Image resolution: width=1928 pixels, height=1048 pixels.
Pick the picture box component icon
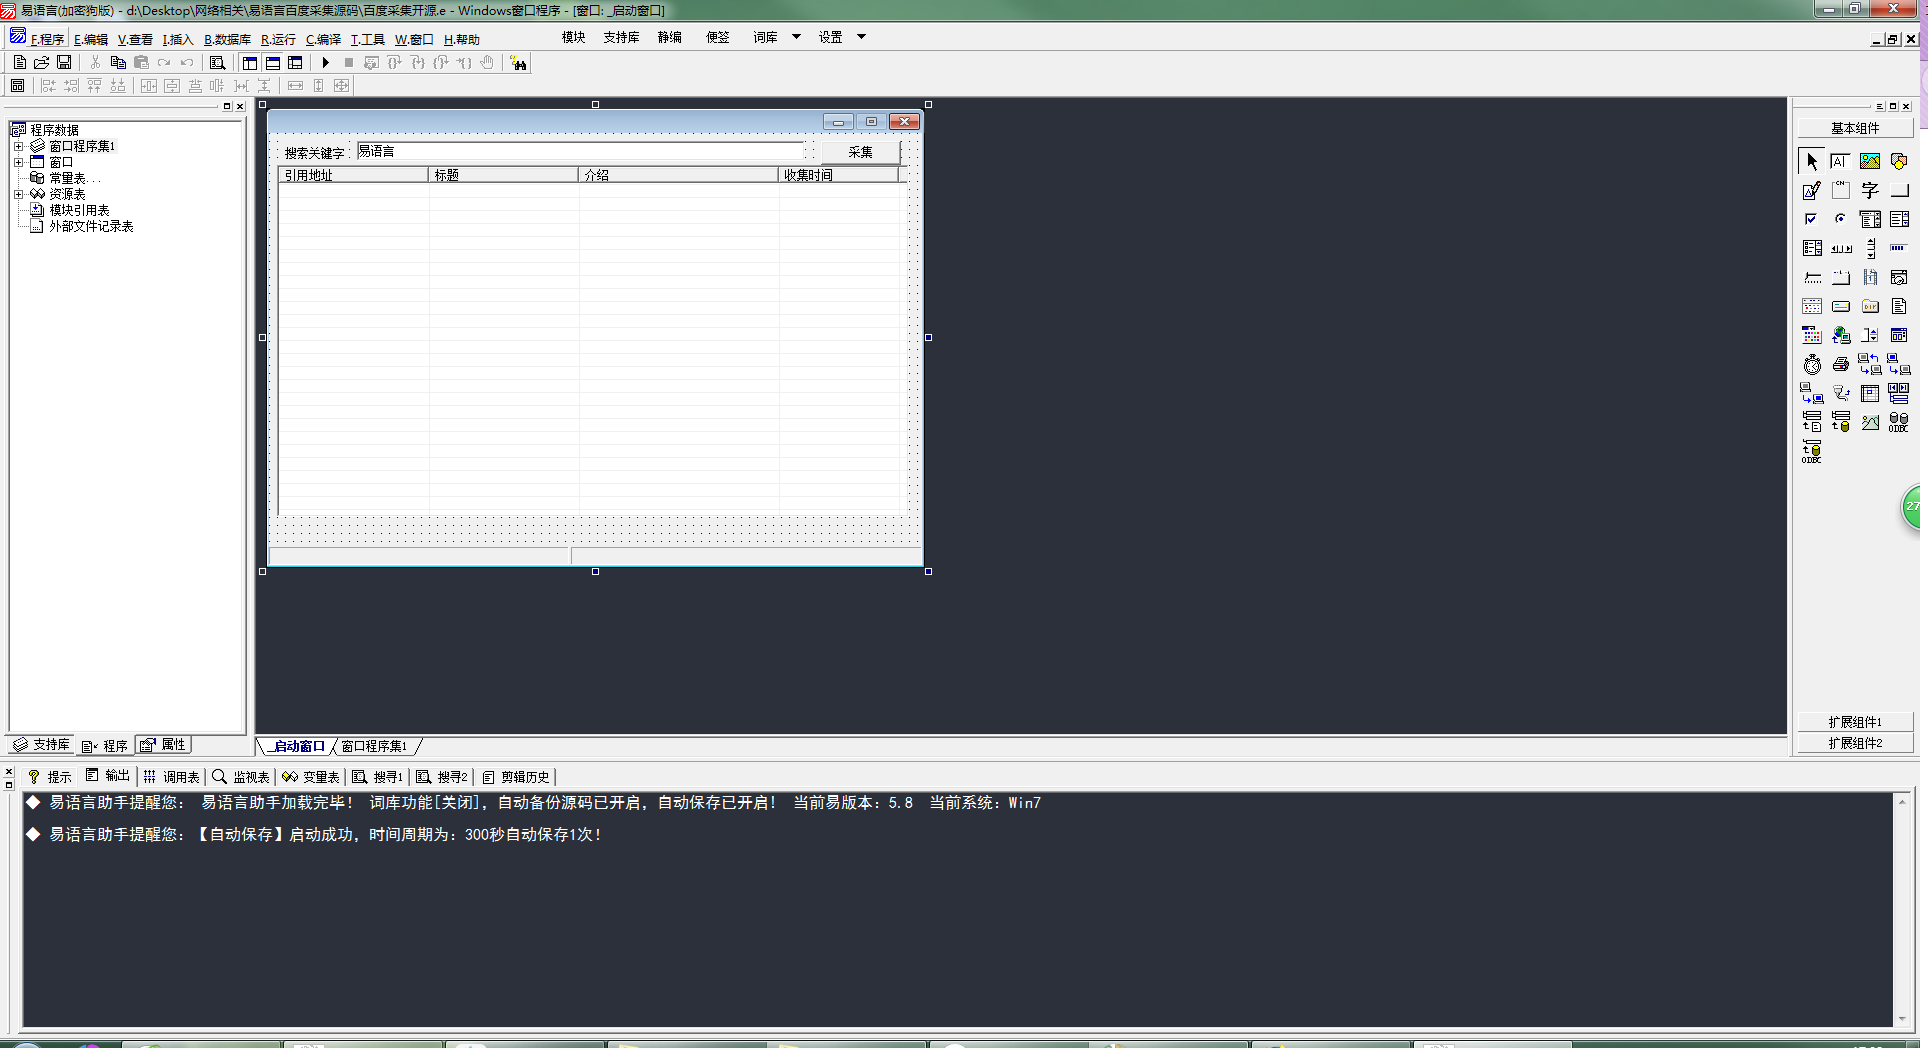click(1869, 161)
